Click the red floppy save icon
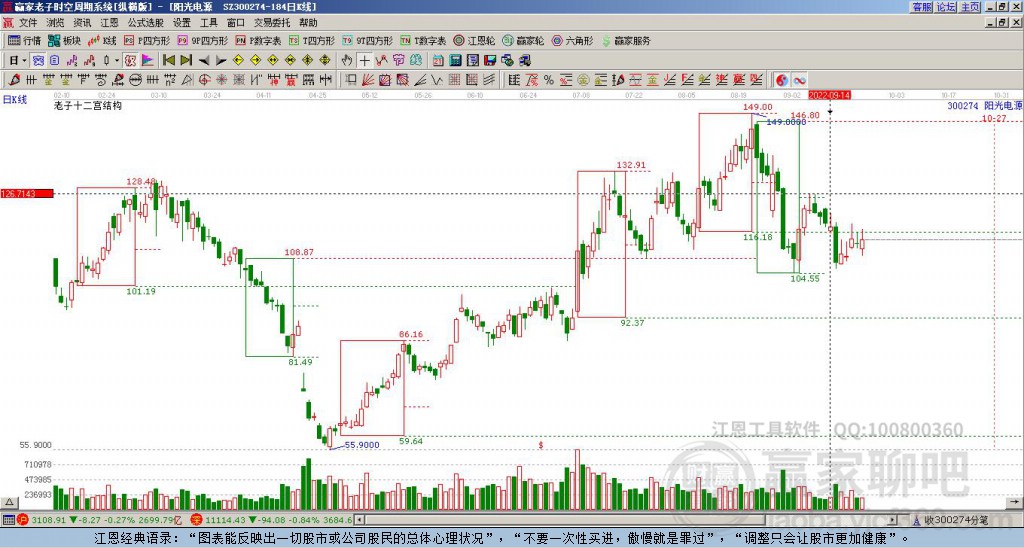Screen dimensions: 1024x548 (490, 60)
